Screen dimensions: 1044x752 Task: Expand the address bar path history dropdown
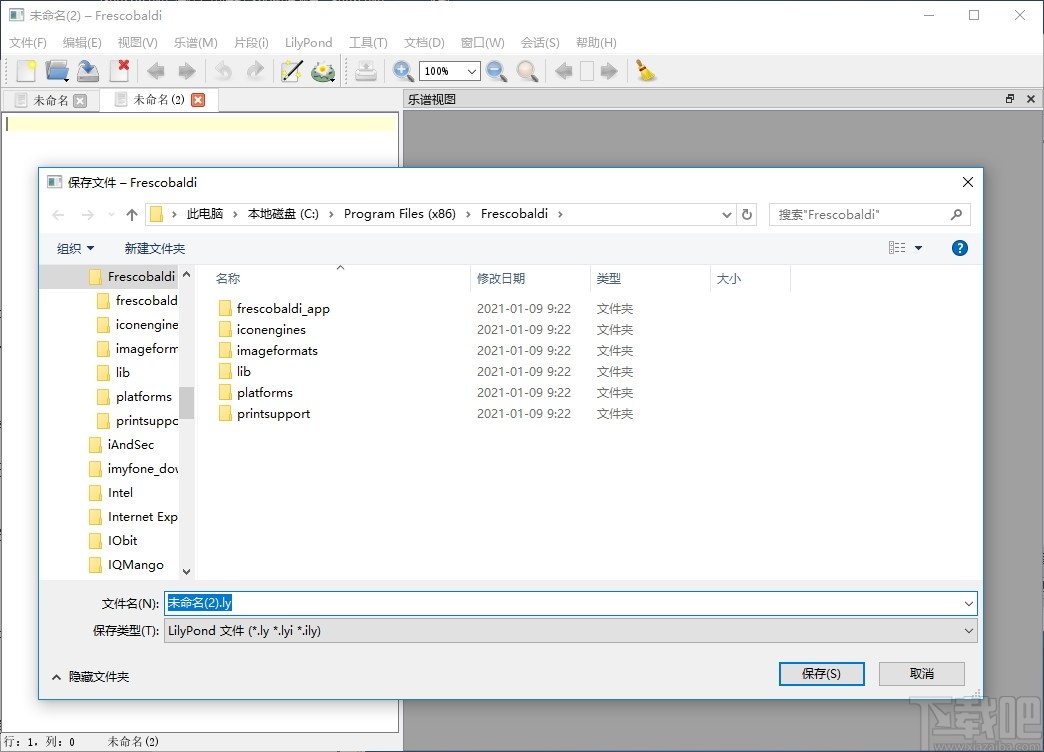pyautogui.click(x=726, y=214)
